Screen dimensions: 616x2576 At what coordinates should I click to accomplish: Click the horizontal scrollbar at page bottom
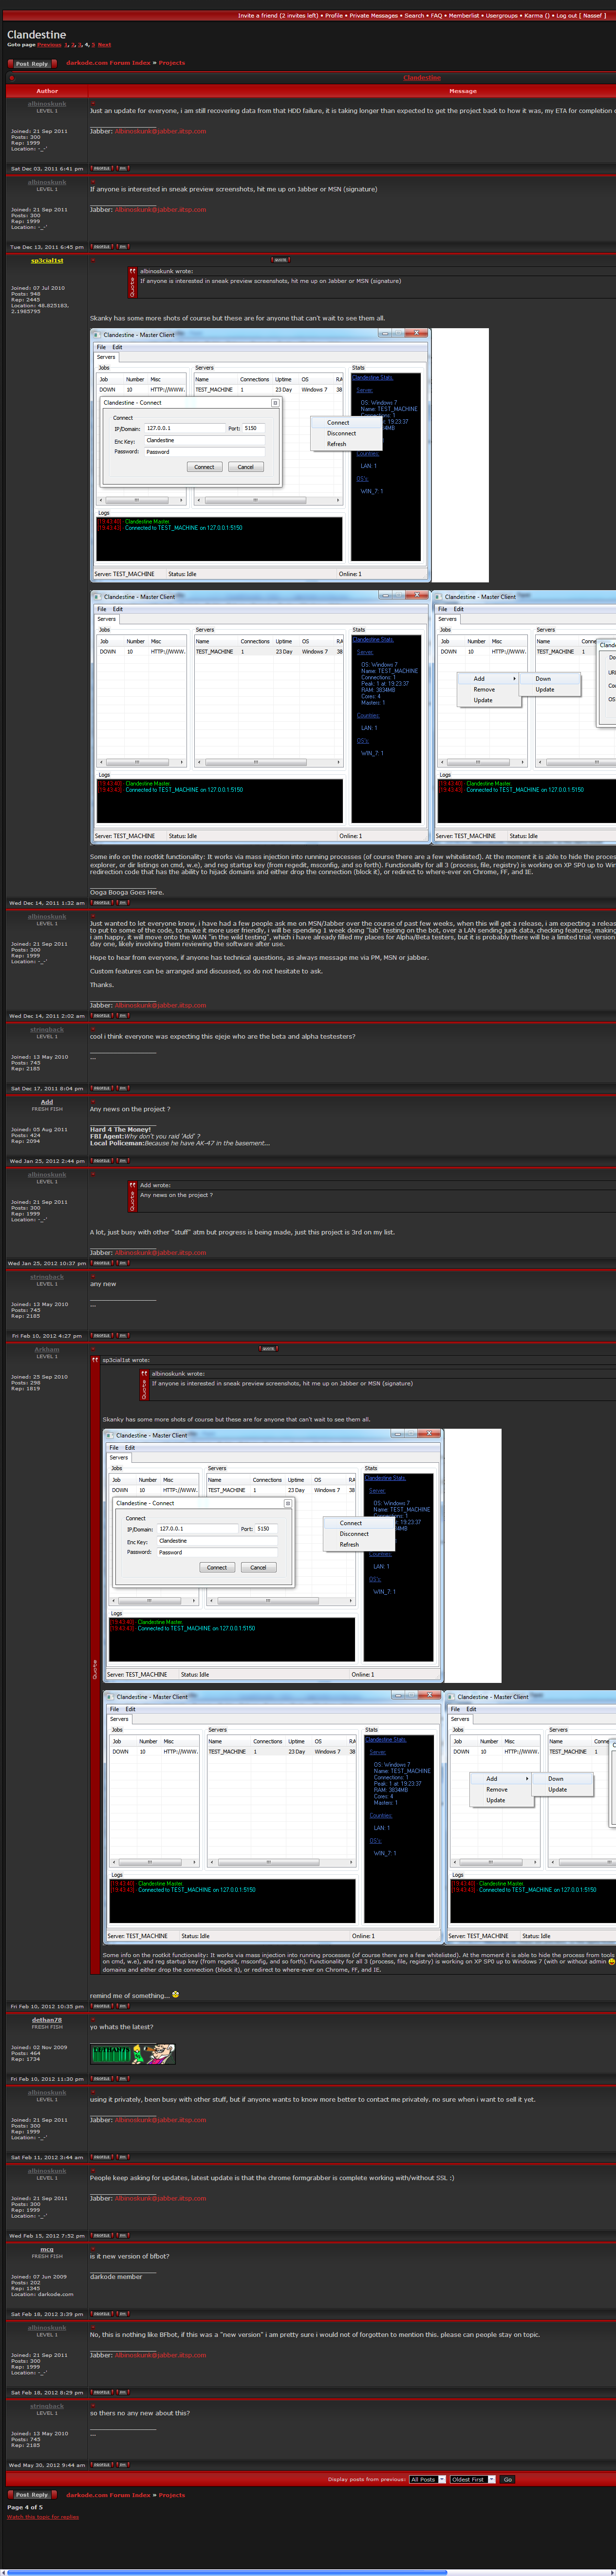[224, 2572]
